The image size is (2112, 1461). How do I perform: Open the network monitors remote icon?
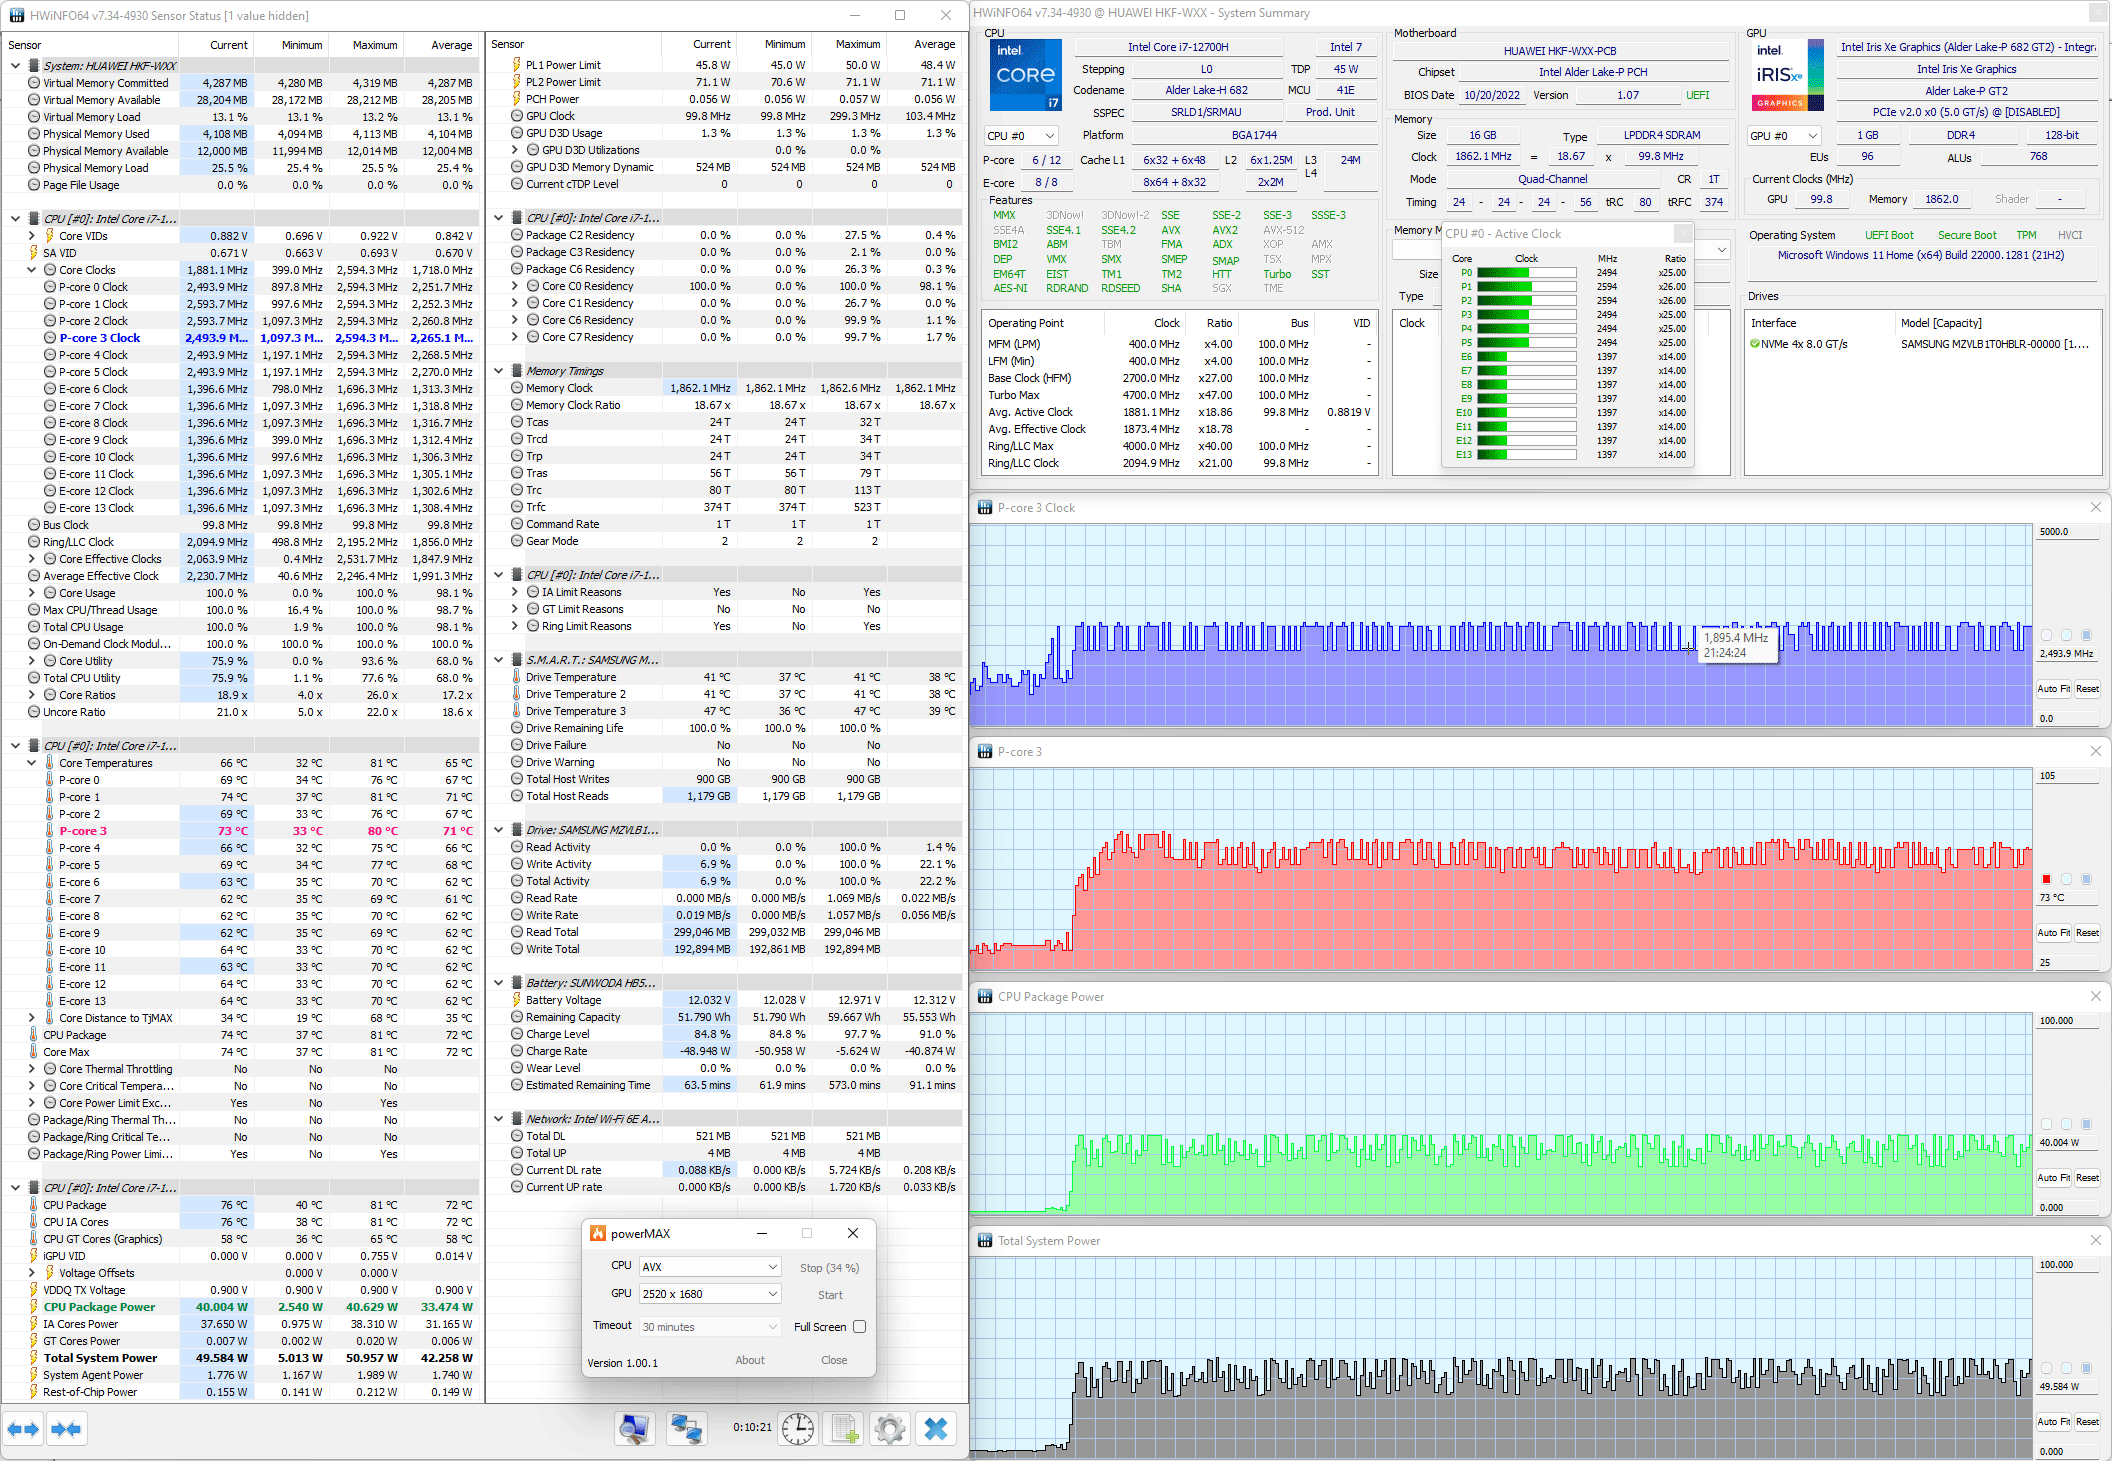pyautogui.click(x=686, y=1429)
